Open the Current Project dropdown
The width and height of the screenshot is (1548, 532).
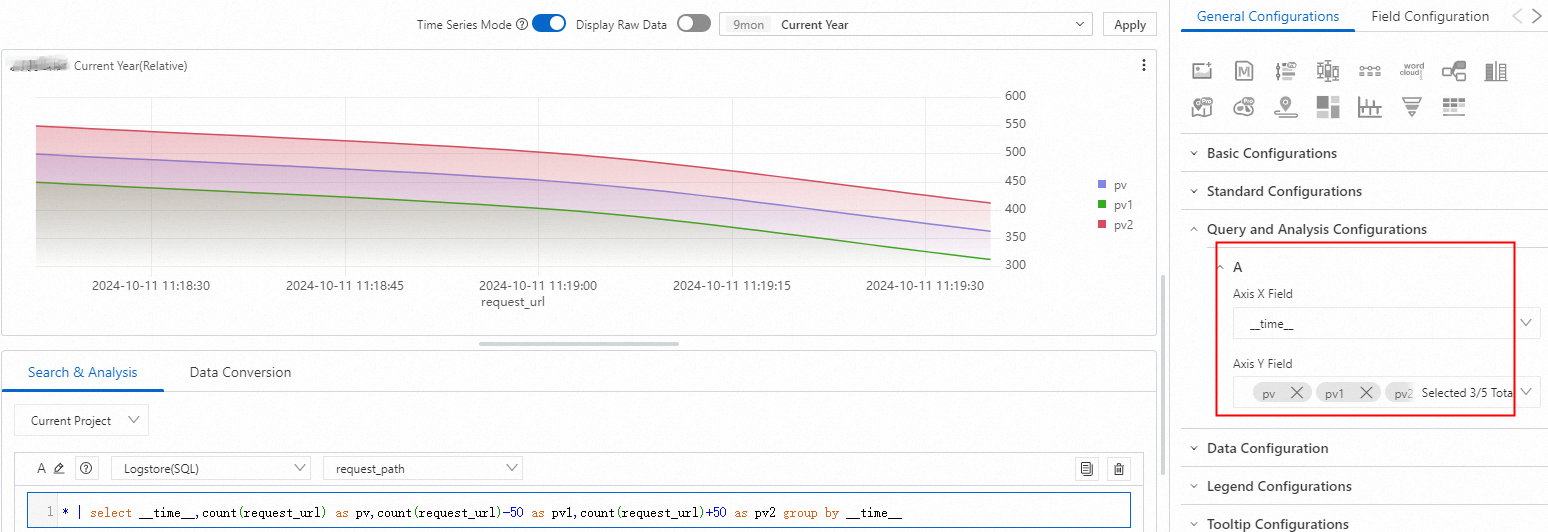[x=82, y=420]
